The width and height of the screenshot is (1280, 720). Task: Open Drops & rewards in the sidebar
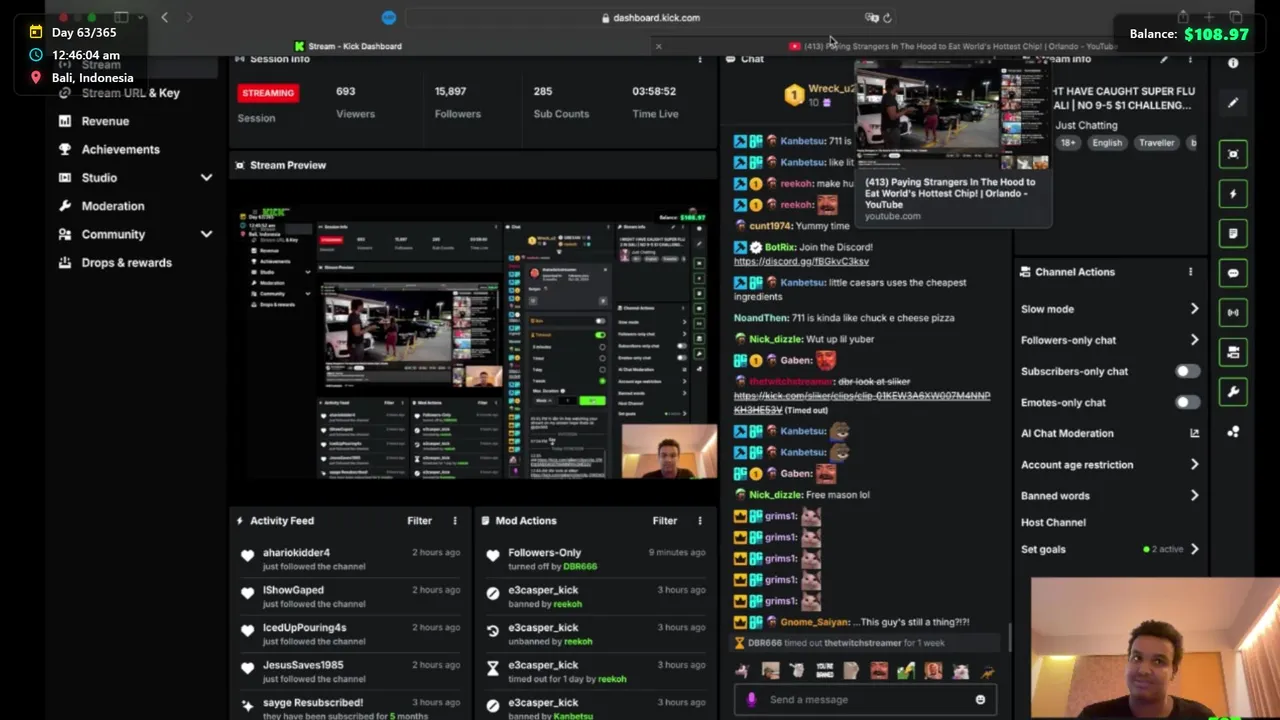pyautogui.click(x=127, y=263)
